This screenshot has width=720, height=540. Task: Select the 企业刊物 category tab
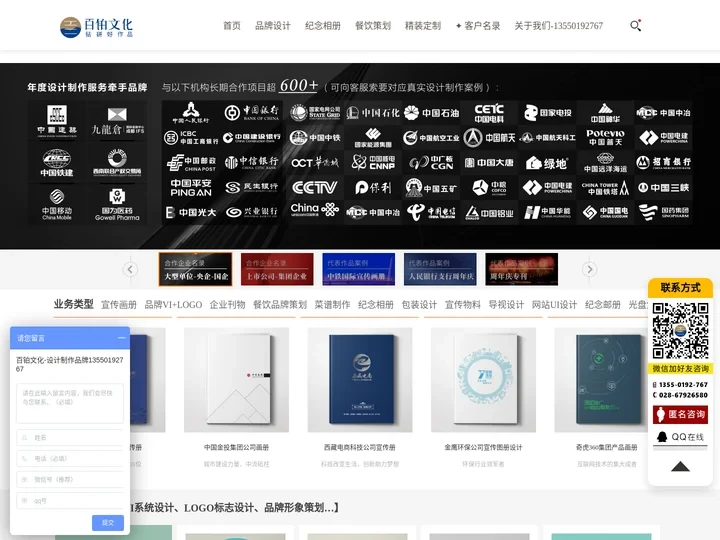pos(227,304)
